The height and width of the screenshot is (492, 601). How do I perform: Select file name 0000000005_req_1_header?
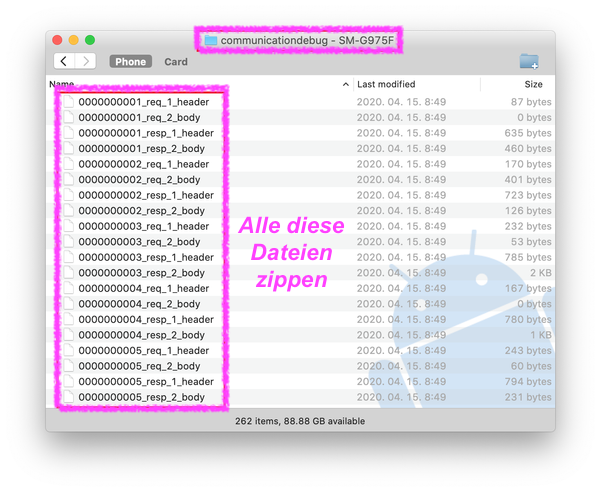click(144, 350)
